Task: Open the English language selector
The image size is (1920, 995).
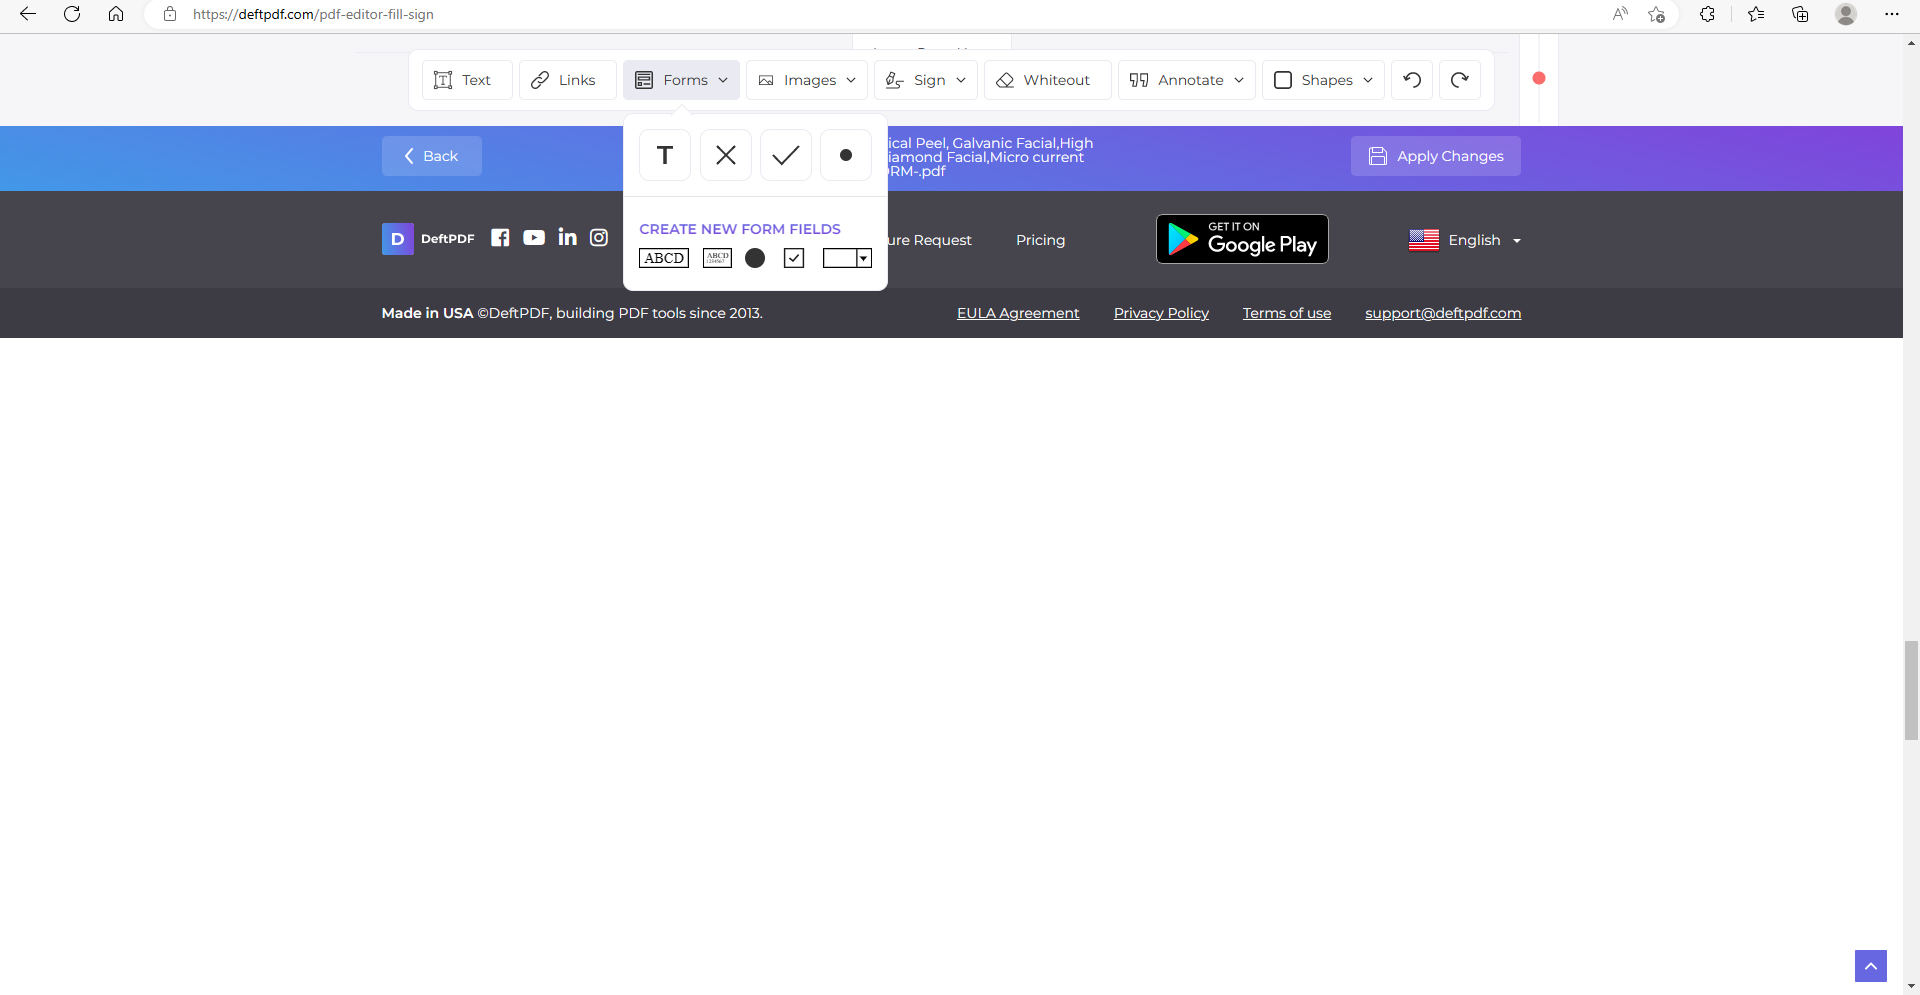Action: [x=1465, y=240]
